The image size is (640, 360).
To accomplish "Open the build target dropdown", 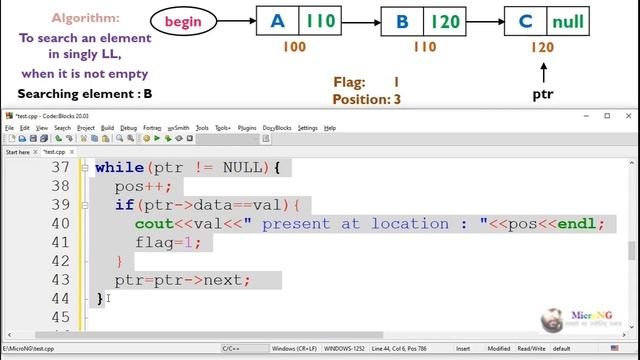I will [x=227, y=139].
